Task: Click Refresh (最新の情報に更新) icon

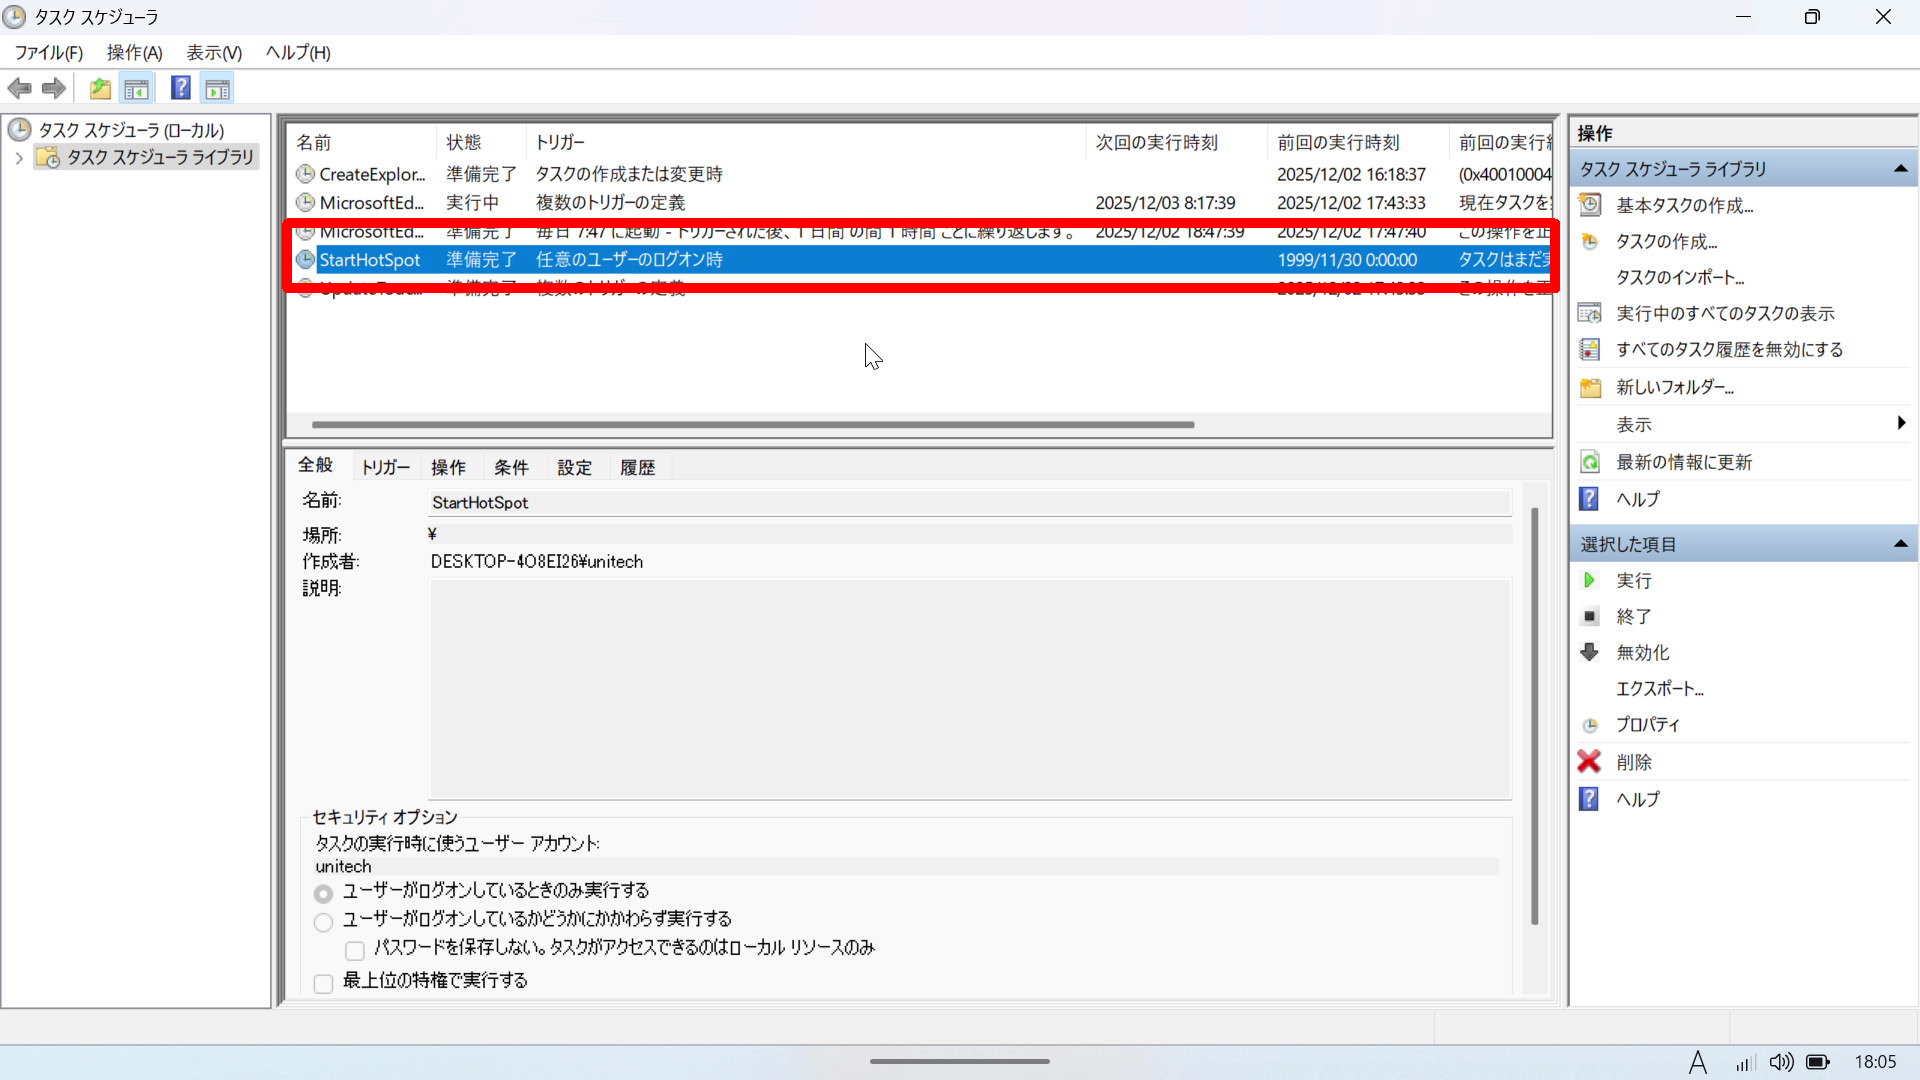Action: click(x=1590, y=462)
